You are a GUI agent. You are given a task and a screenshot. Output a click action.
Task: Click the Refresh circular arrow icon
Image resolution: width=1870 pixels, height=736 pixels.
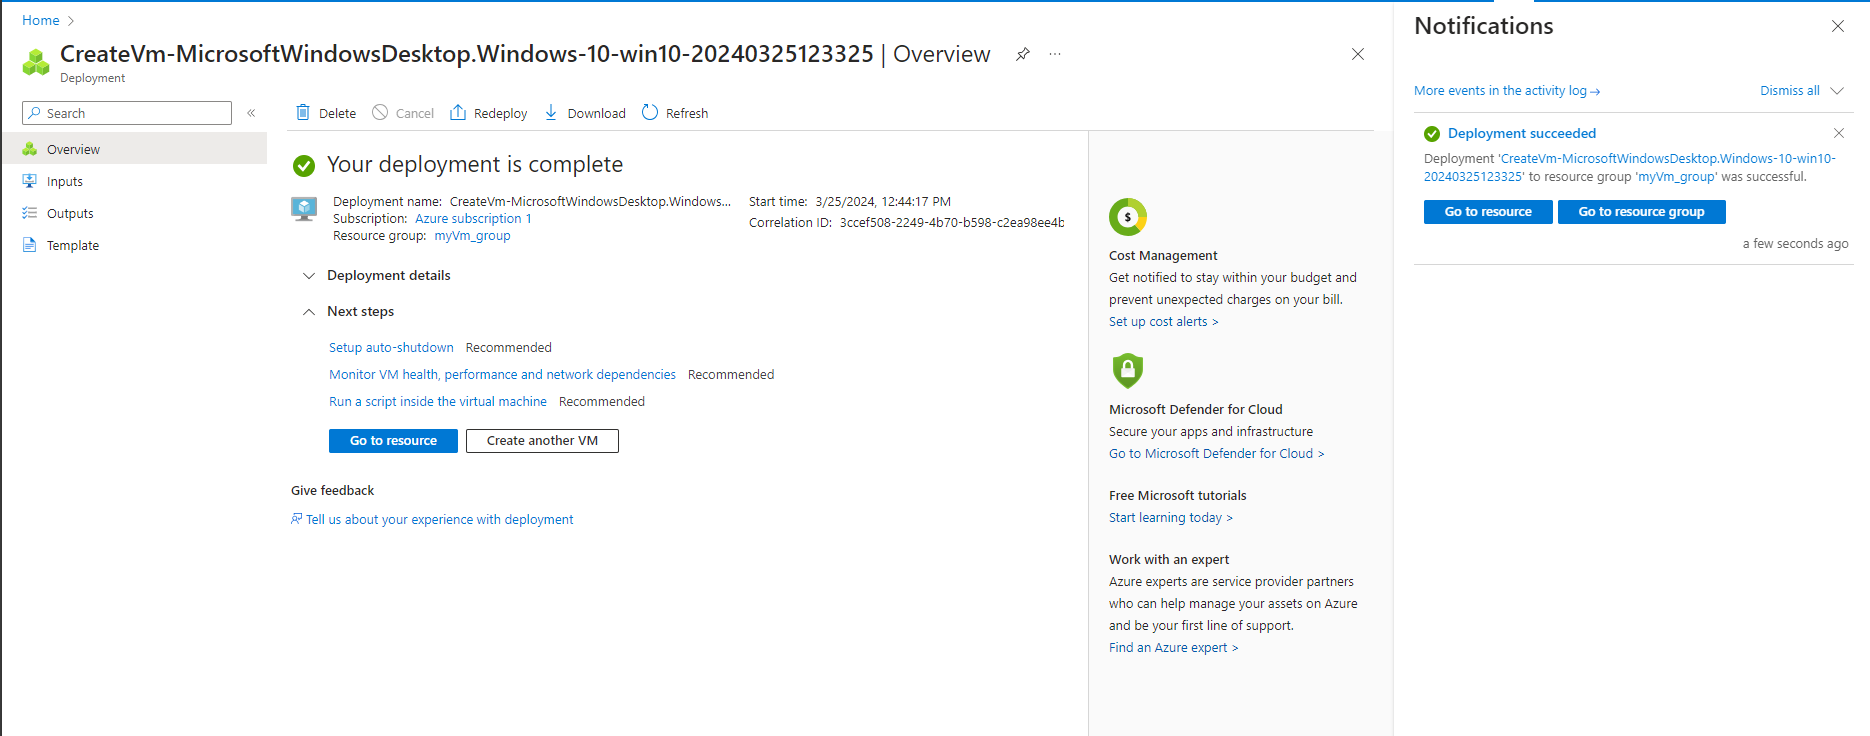point(650,113)
